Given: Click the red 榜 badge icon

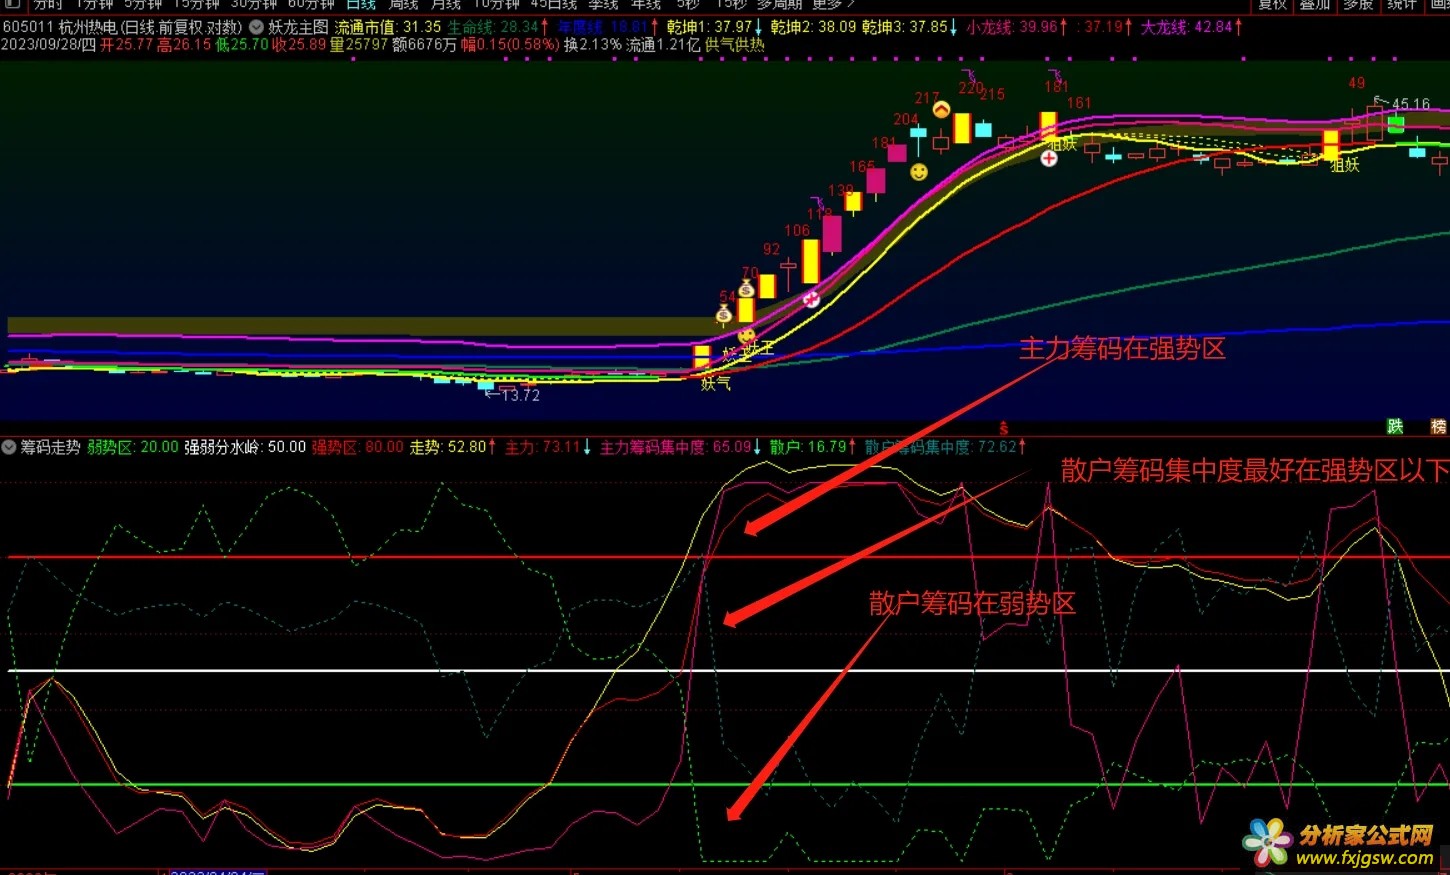Looking at the screenshot, I should (x=1438, y=427).
